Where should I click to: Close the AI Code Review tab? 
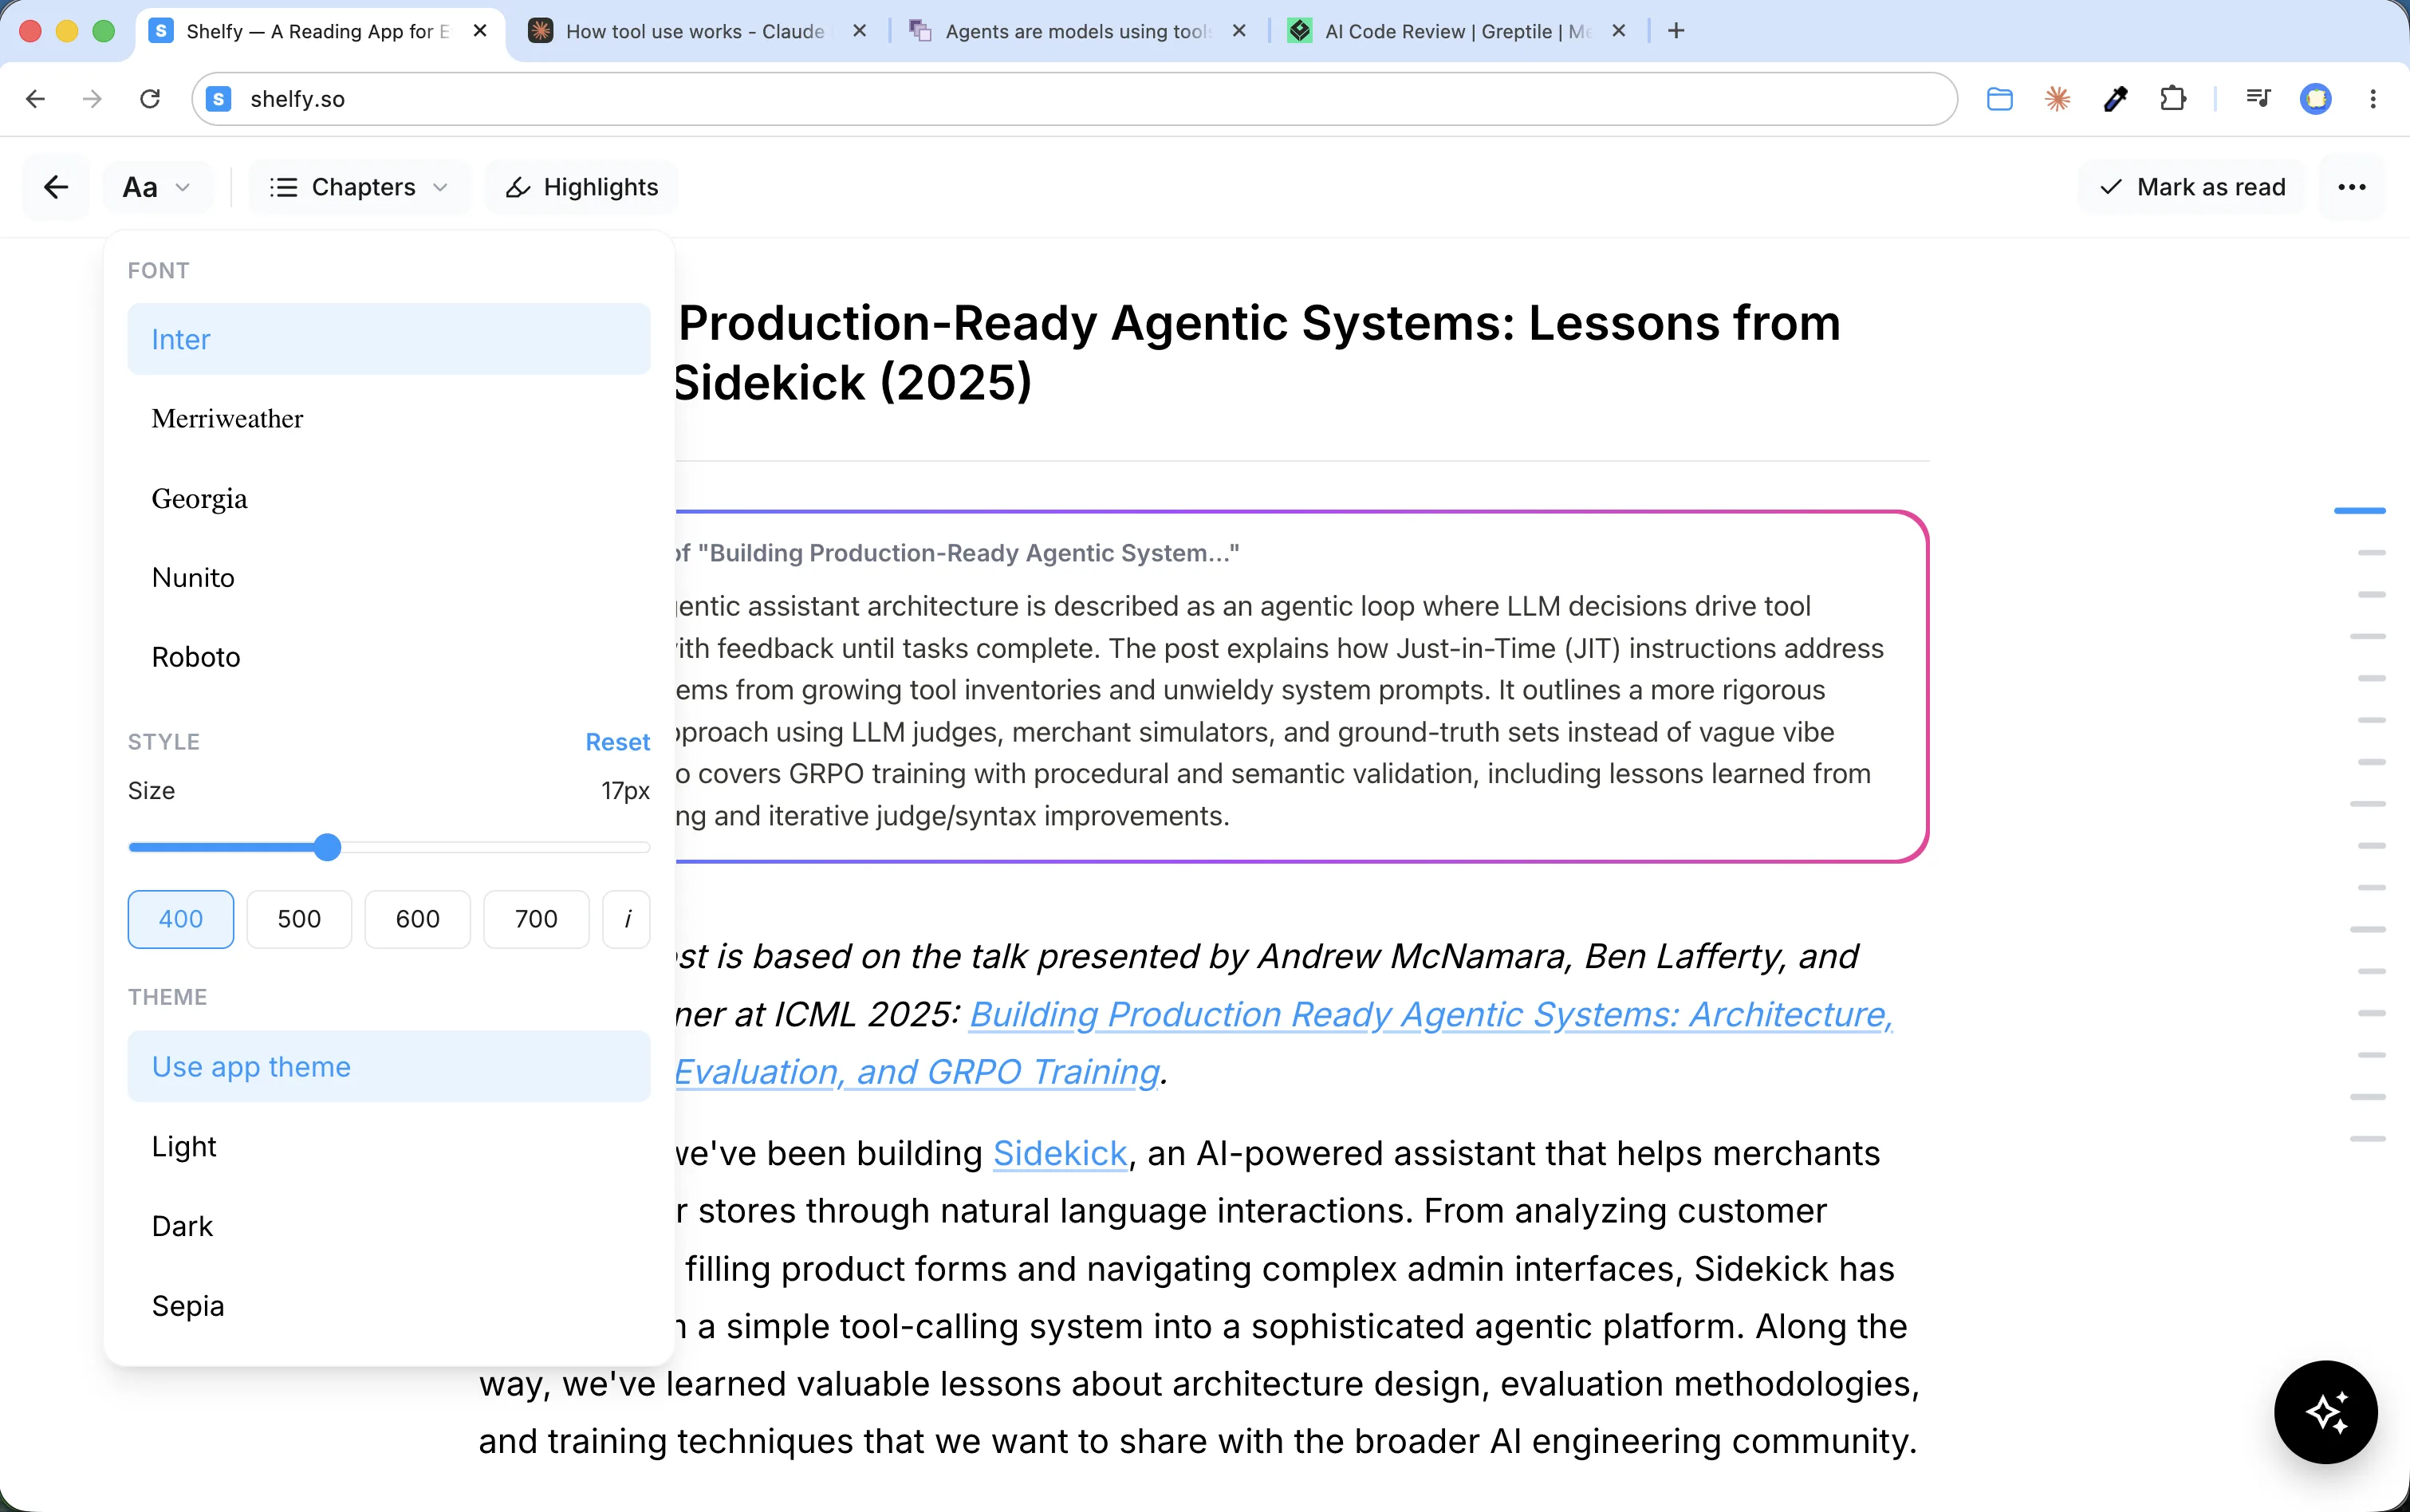click(x=1619, y=31)
